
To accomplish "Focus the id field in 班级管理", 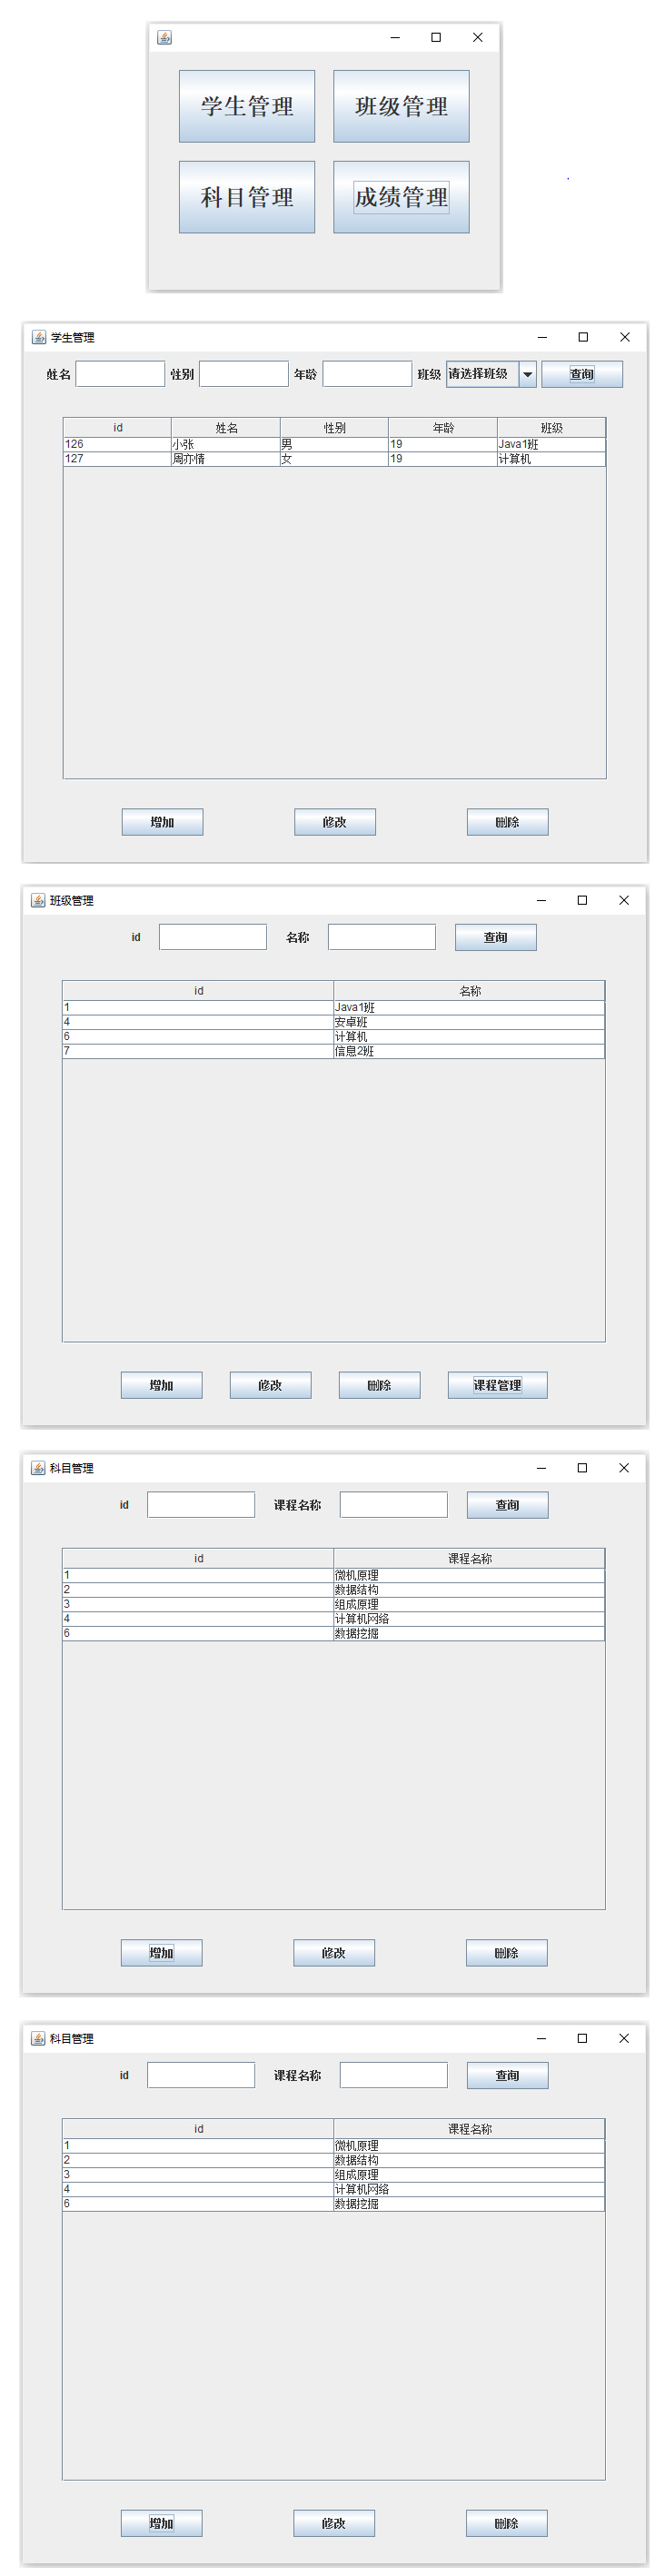I will pyautogui.click(x=213, y=937).
